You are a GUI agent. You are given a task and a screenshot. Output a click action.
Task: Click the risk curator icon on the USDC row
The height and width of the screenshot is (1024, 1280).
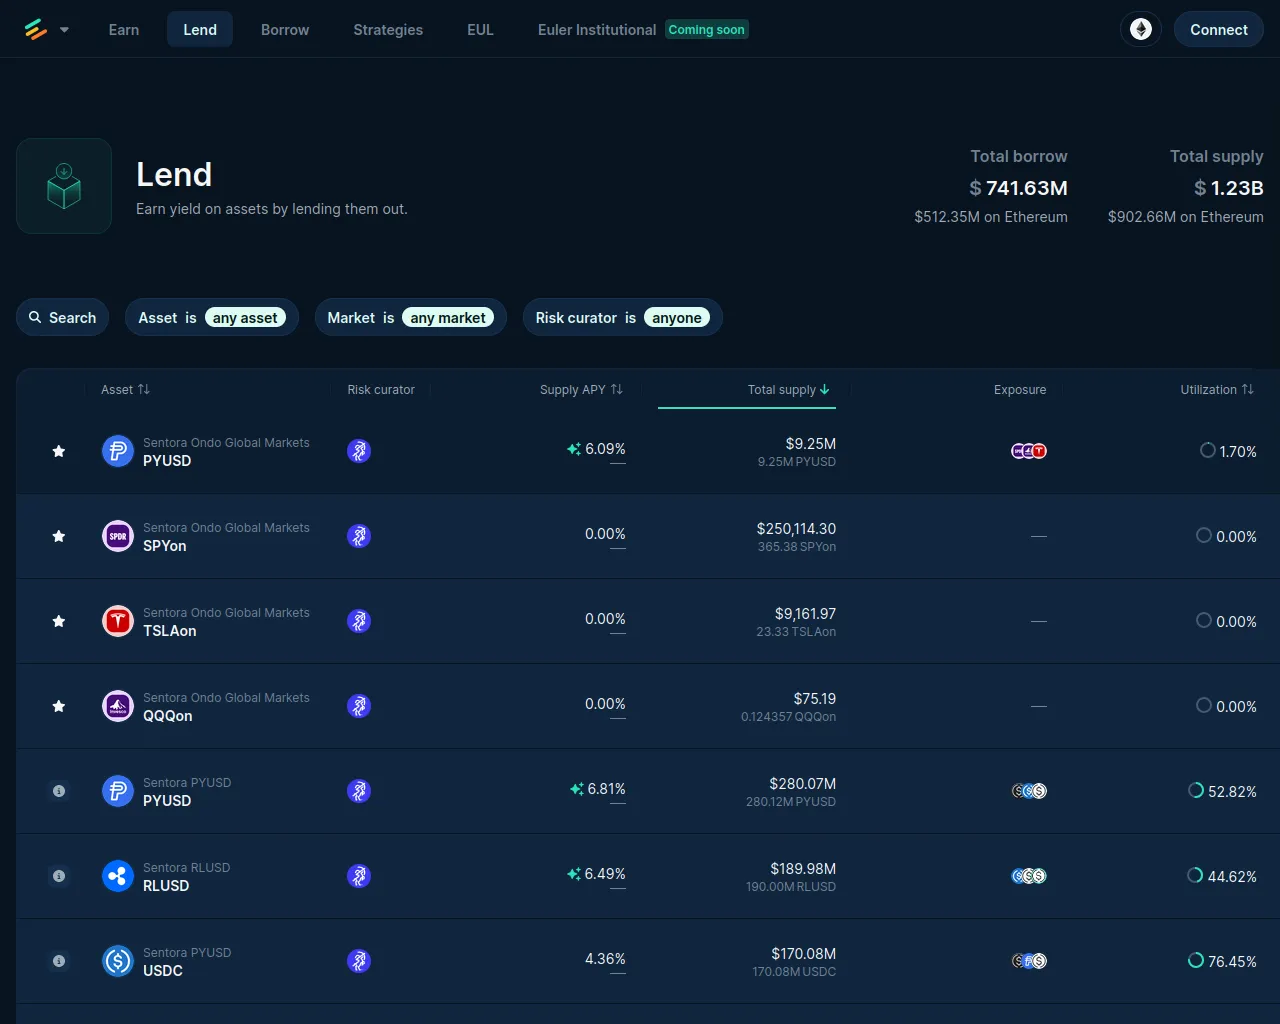tap(359, 962)
